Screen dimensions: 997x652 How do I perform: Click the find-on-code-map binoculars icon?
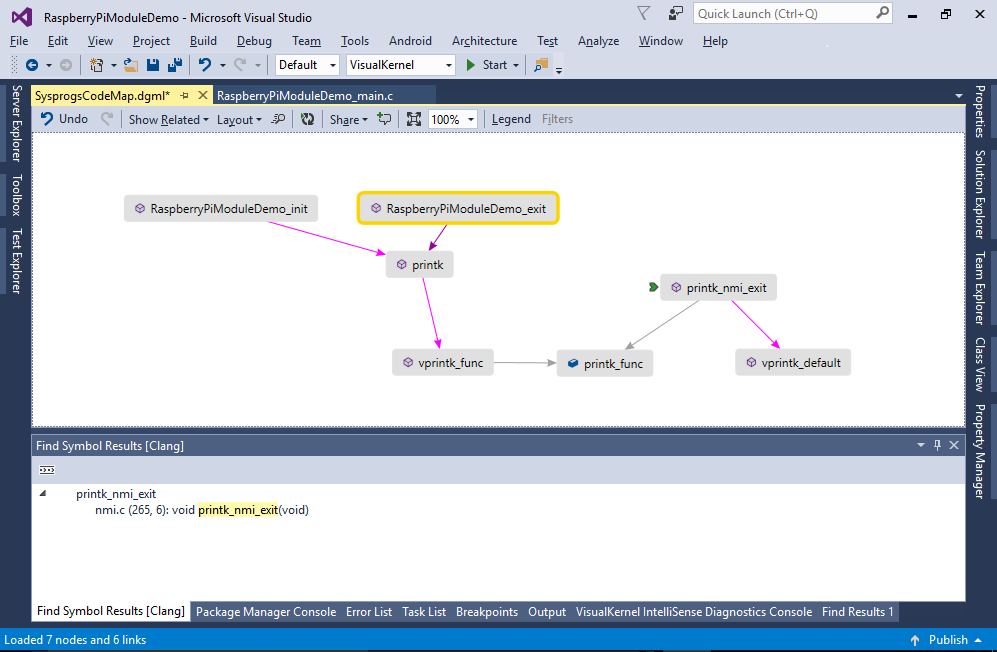click(x=278, y=119)
